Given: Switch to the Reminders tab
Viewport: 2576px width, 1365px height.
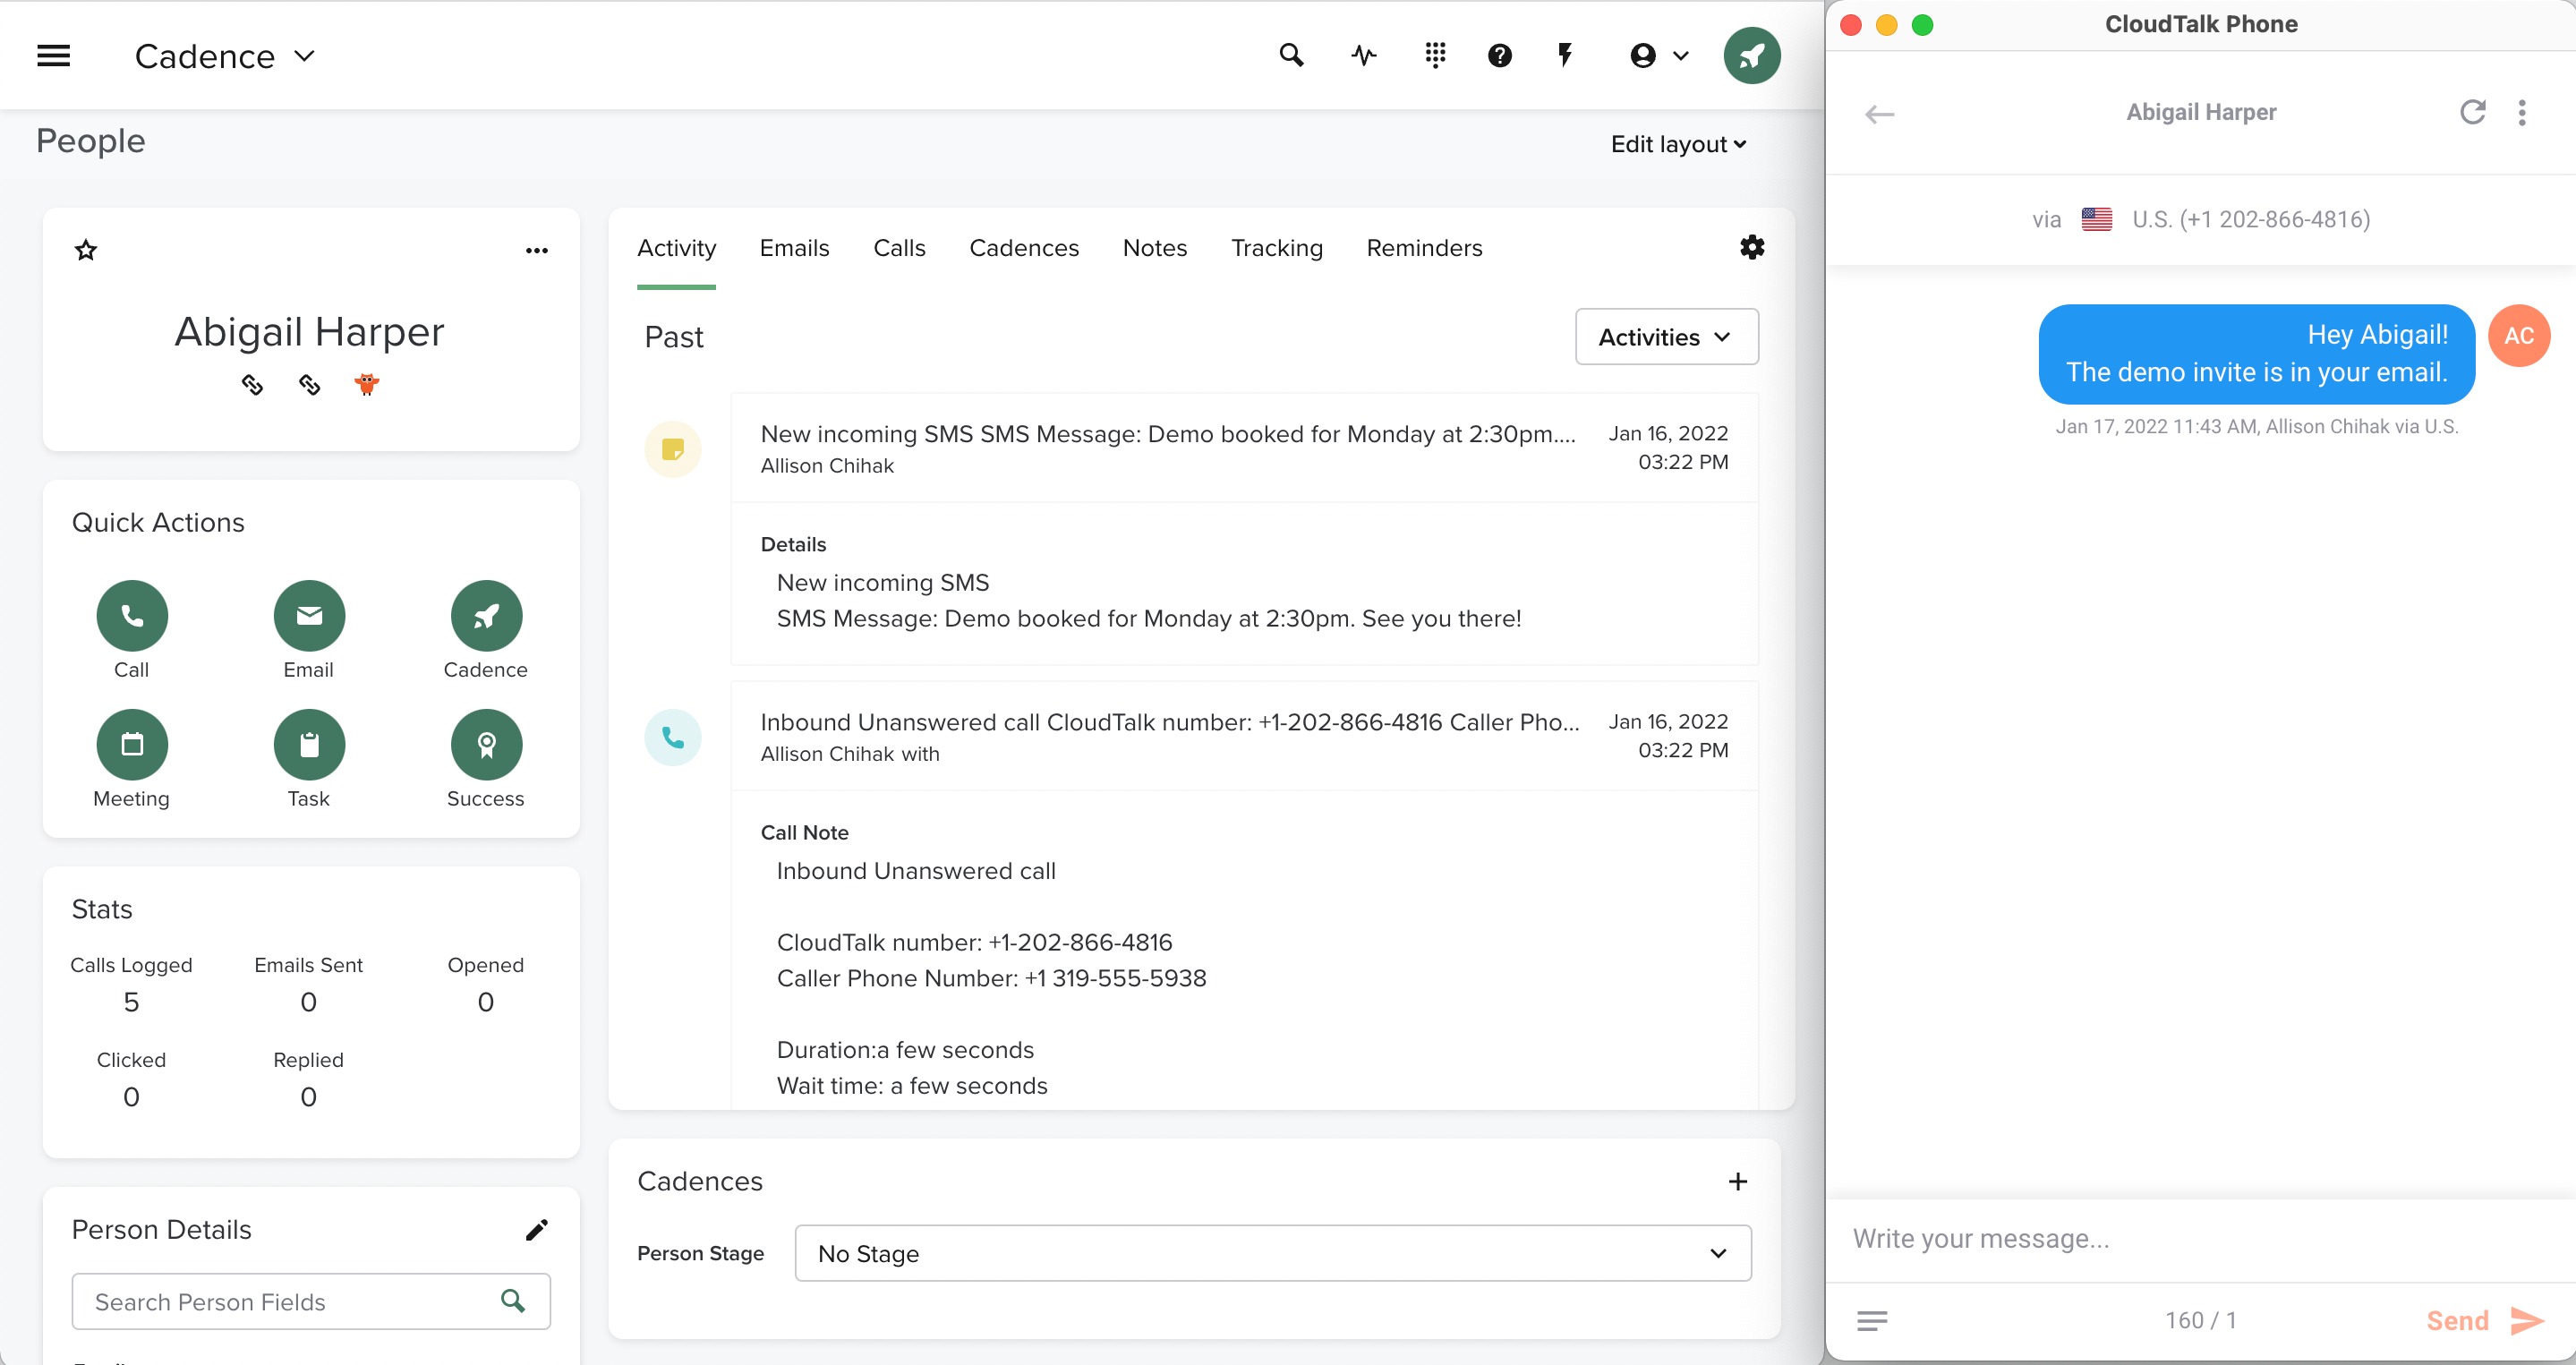Looking at the screenshot, I should coord(1424,248).
